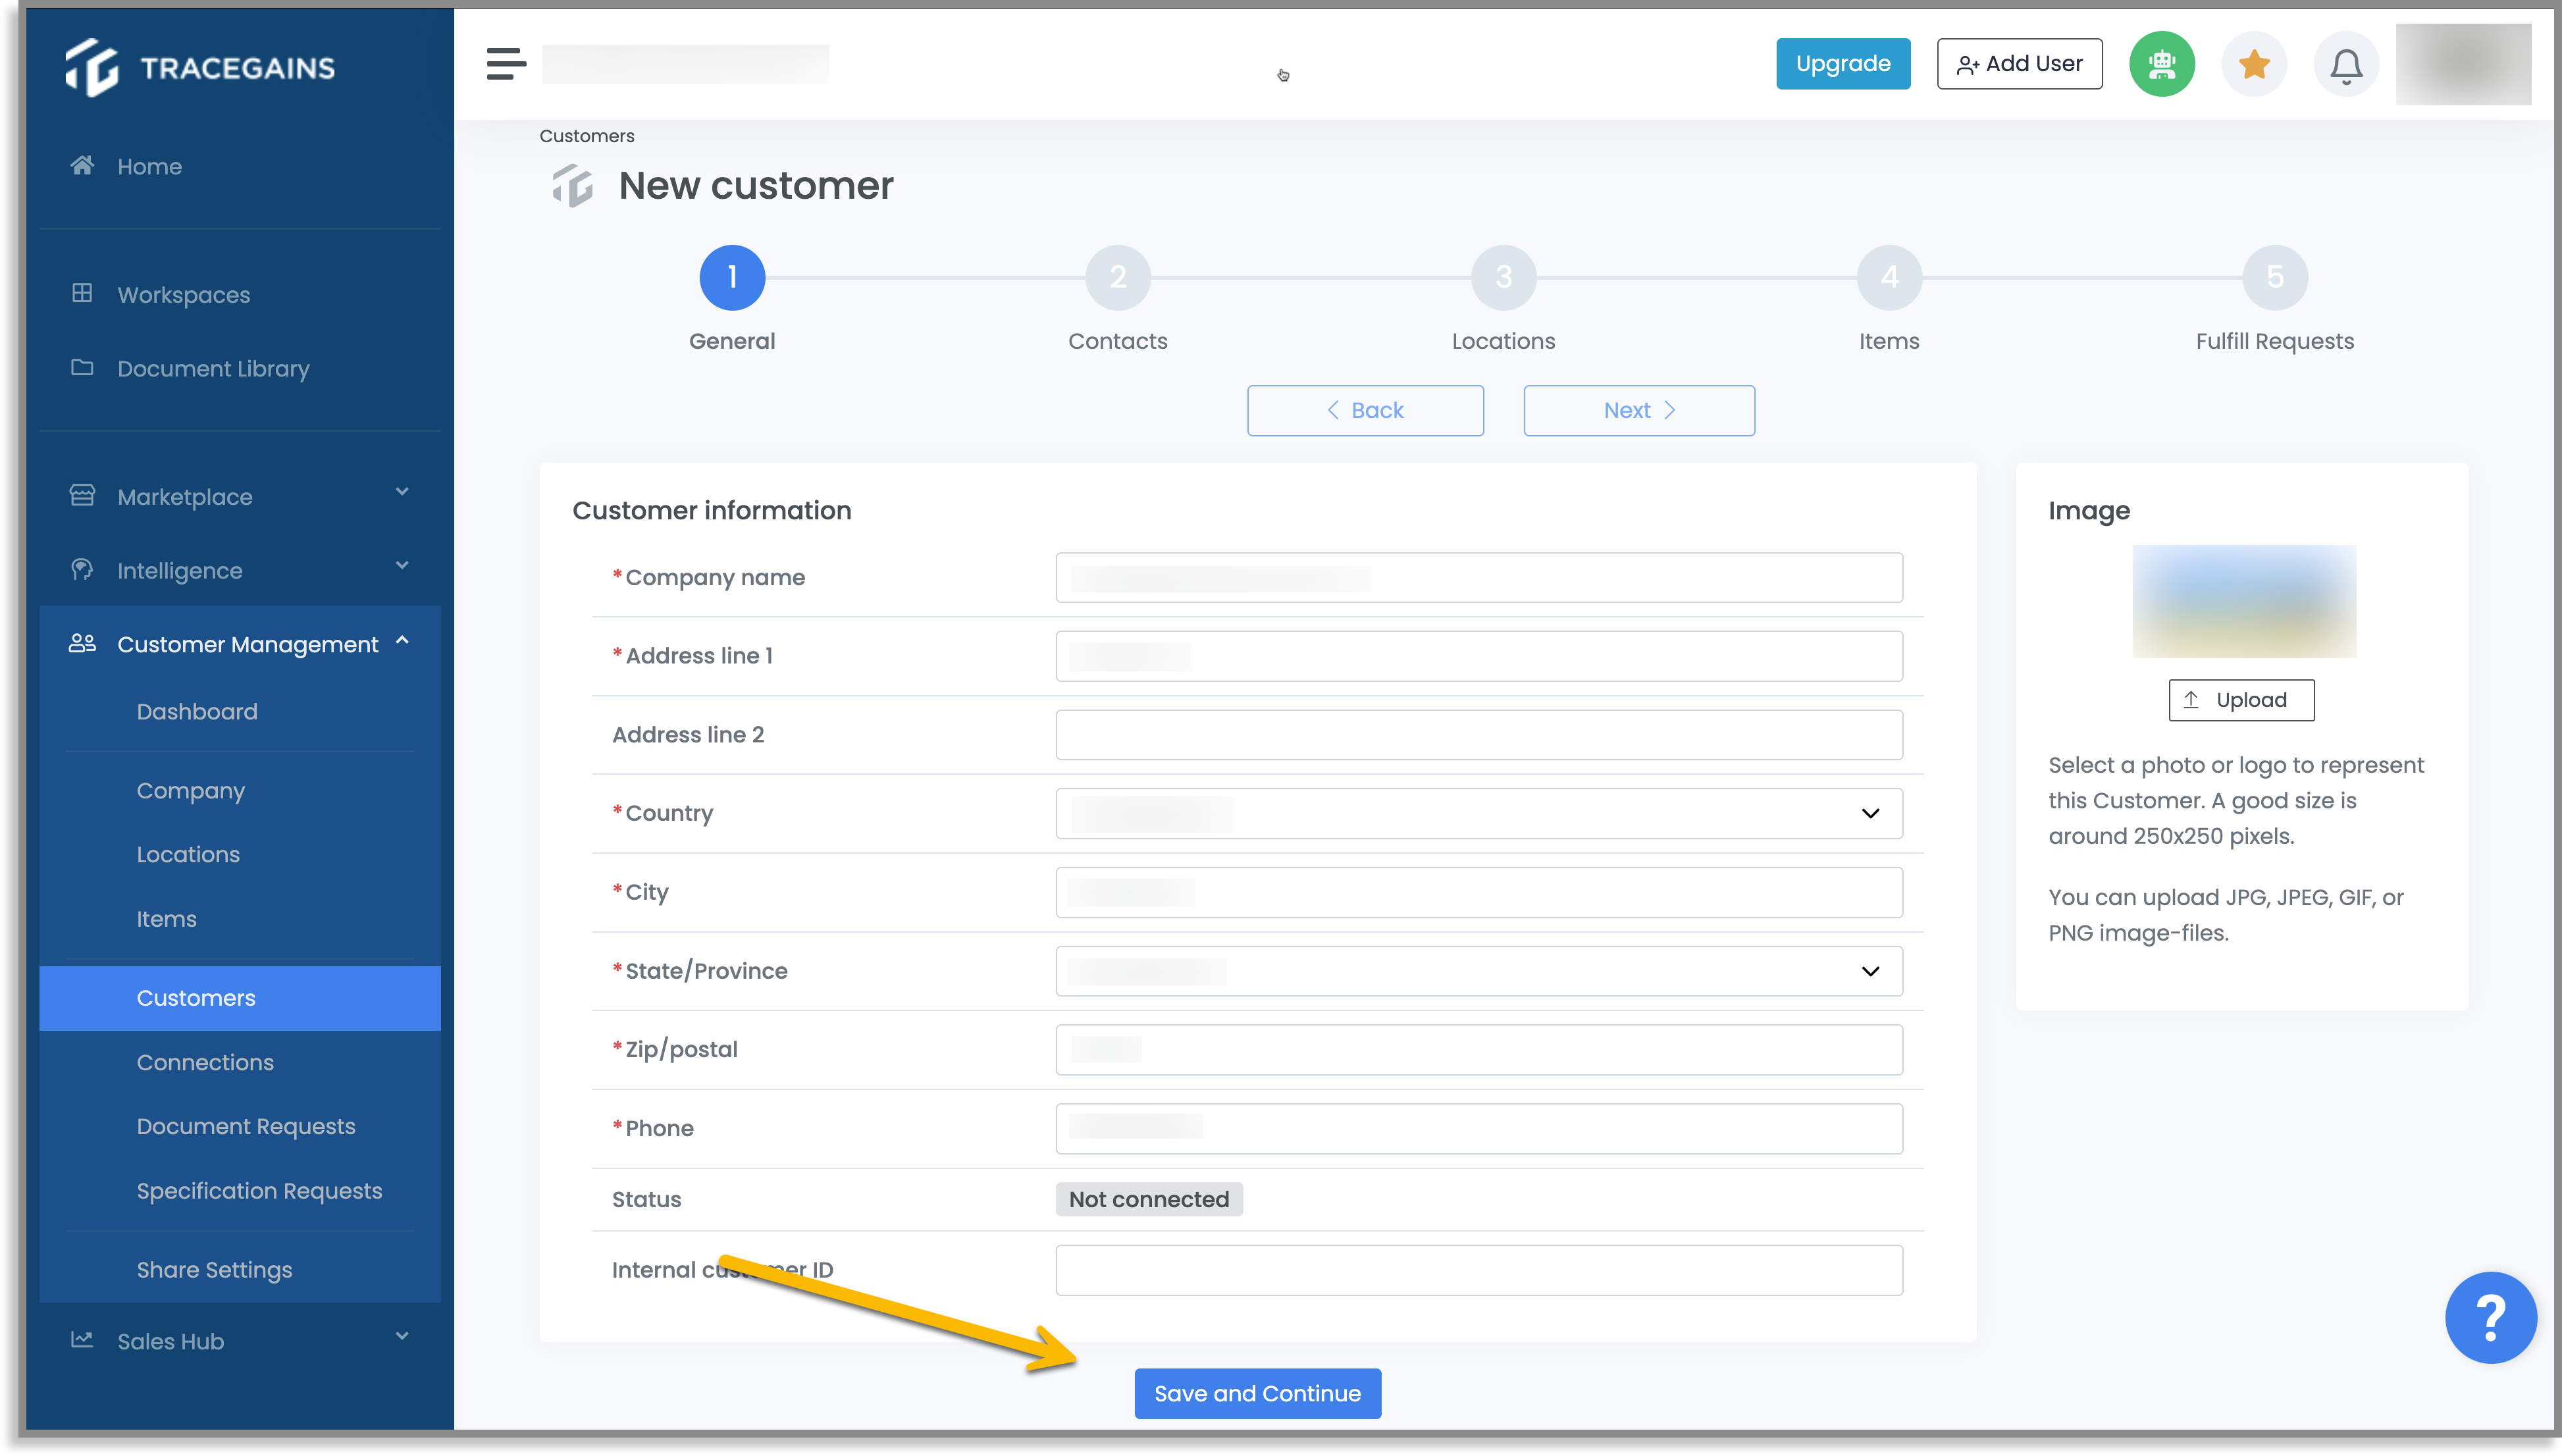Viewport: 2562px width, 1456px height.
Task: Open Document Library in sidebar
Action: click(x=213, y=369)
